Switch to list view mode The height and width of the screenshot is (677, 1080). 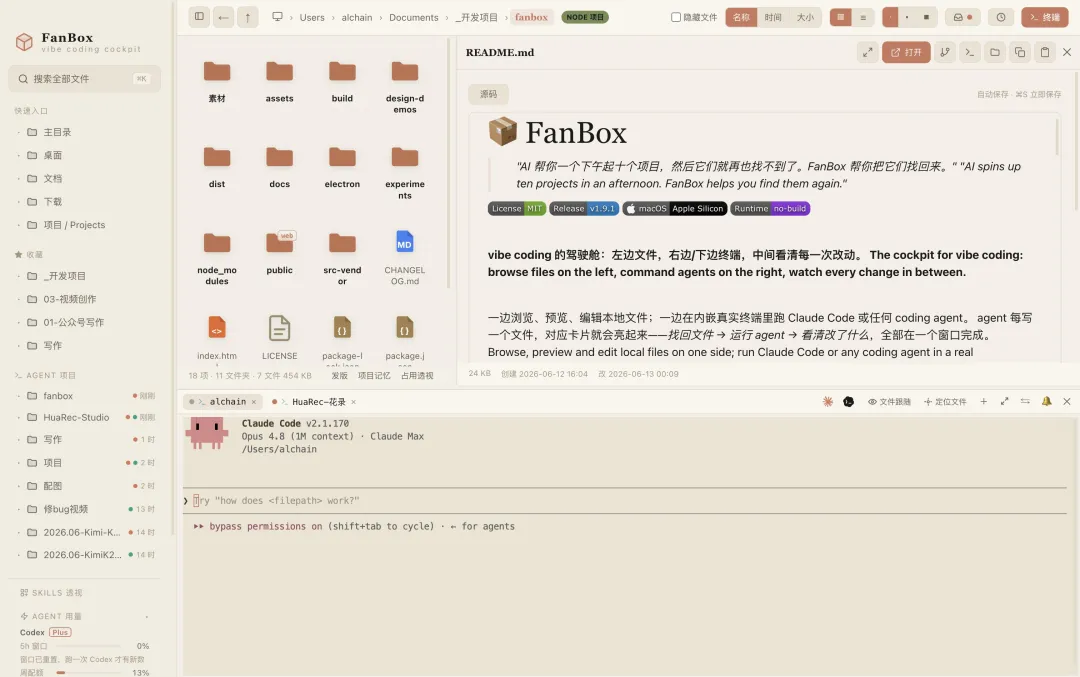(x=863, y=17)
